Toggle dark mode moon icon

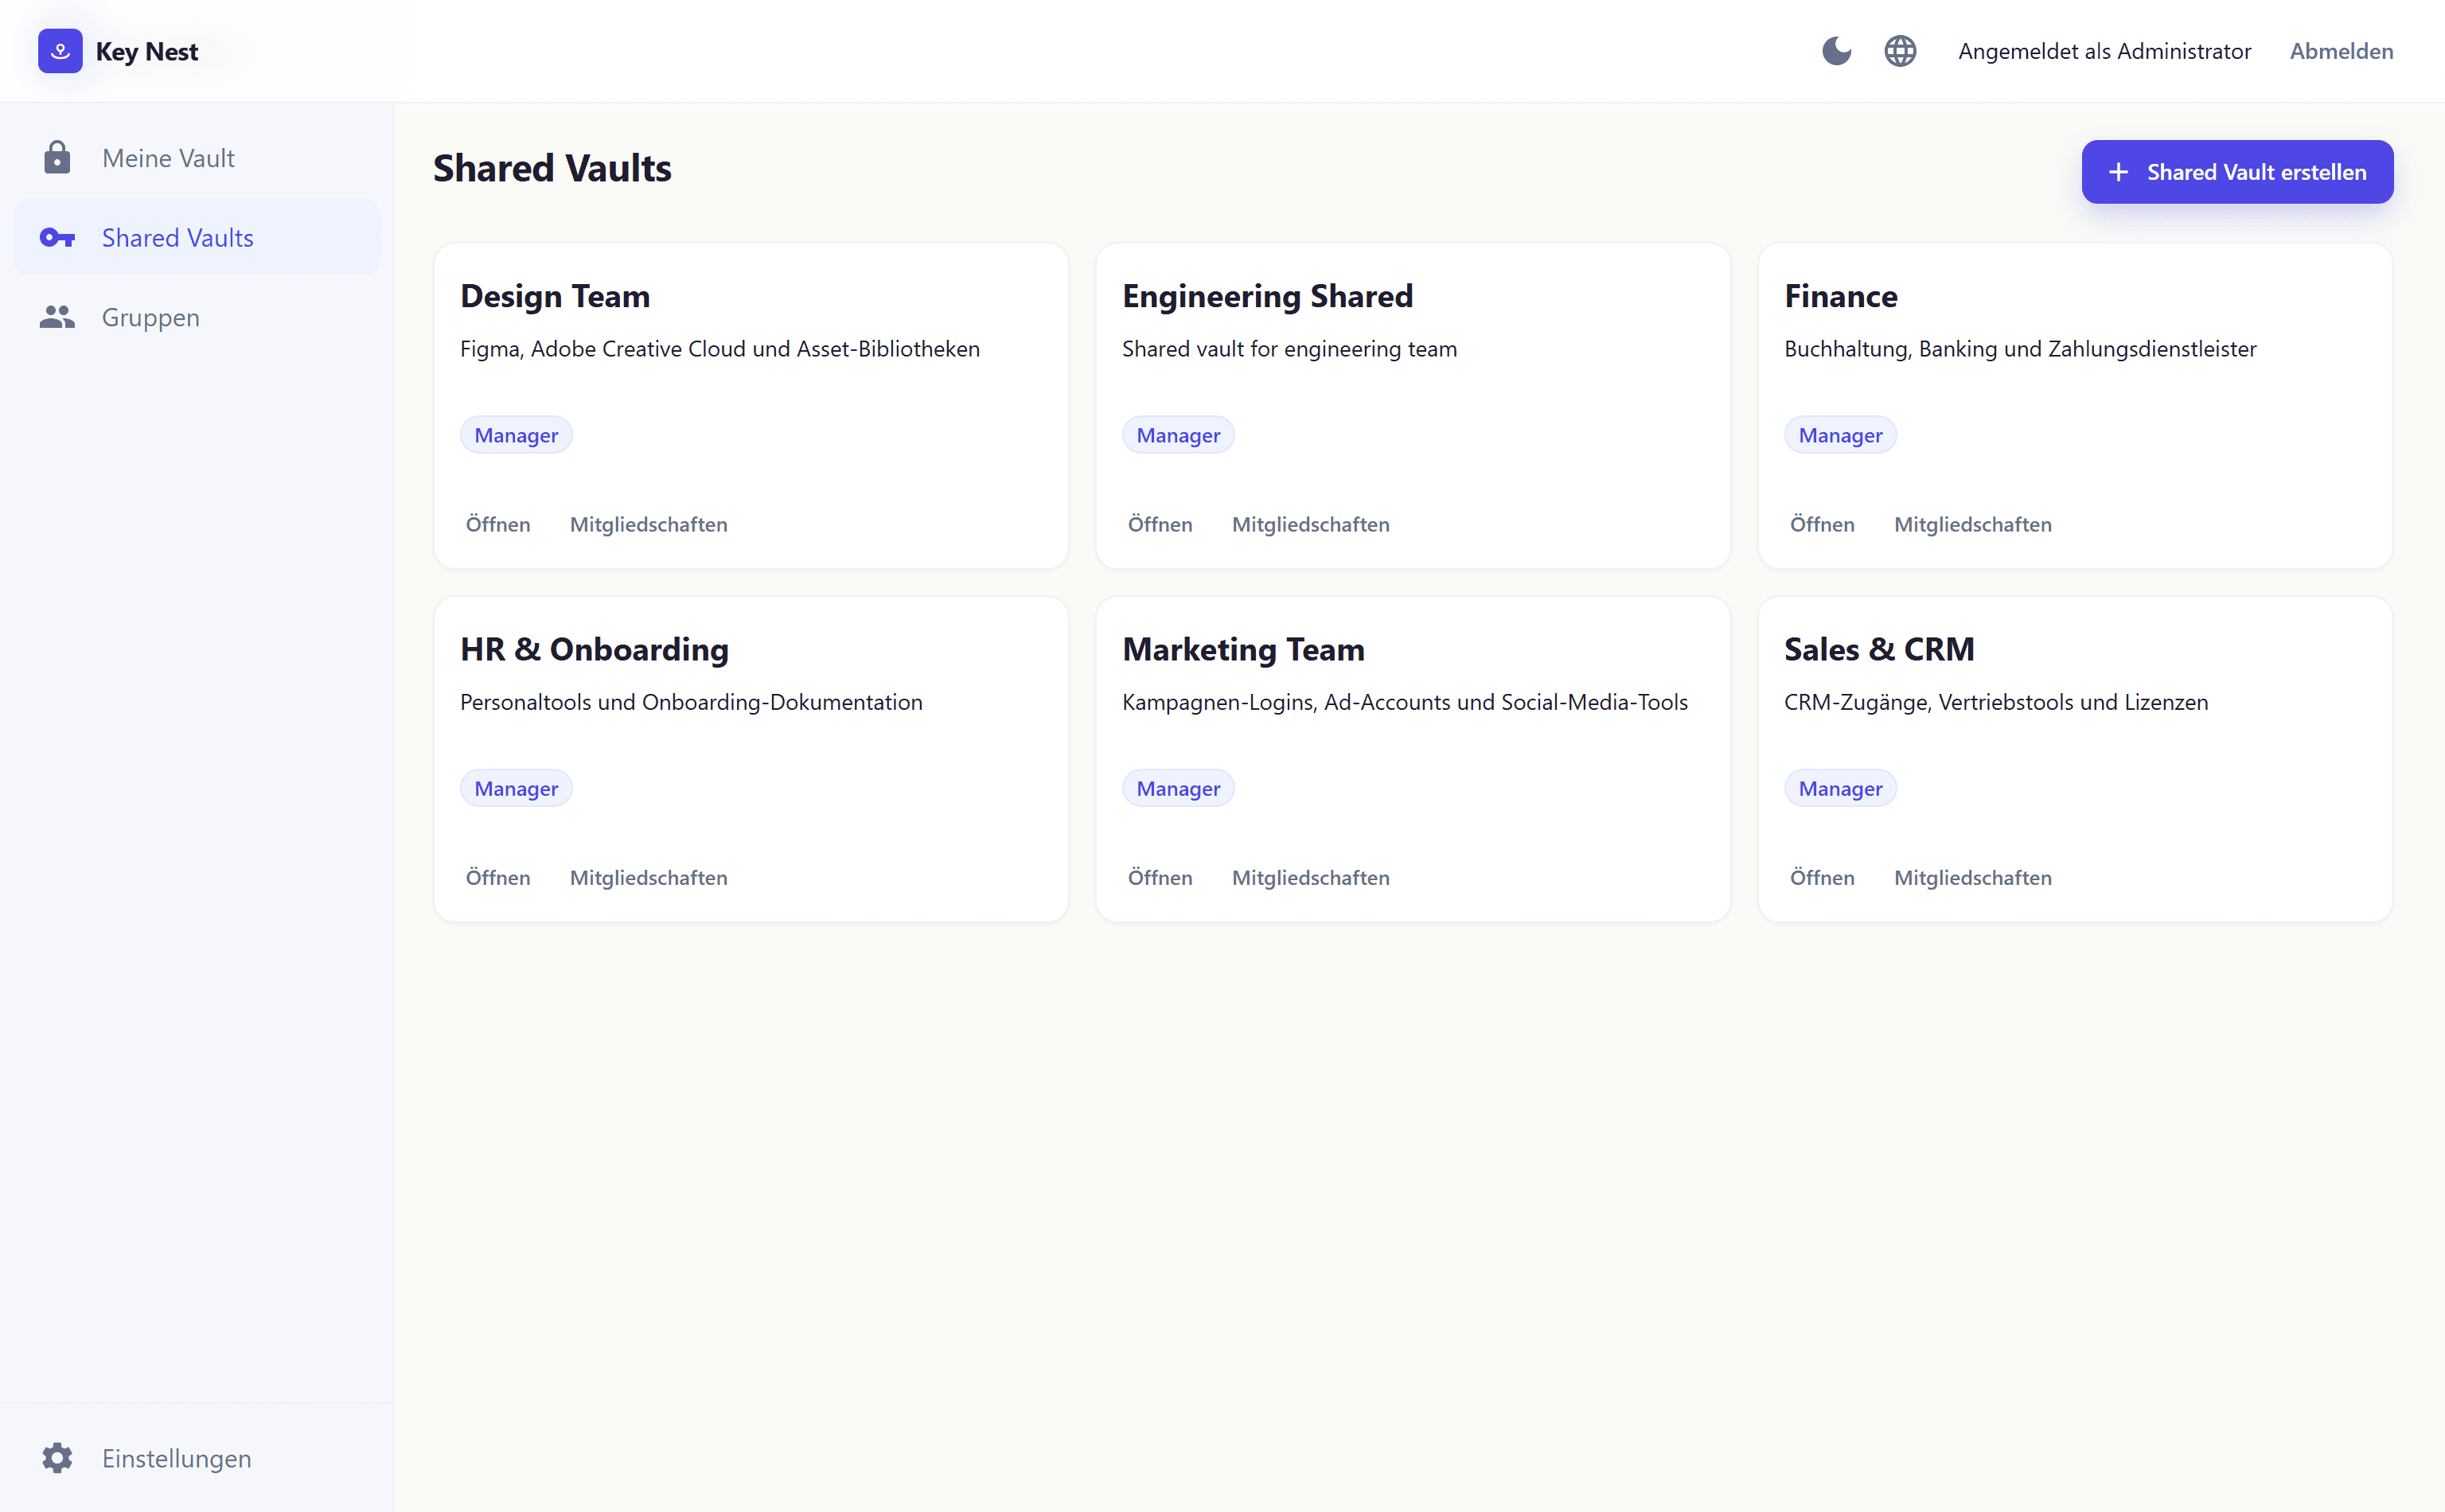(x=1836, y=51)
